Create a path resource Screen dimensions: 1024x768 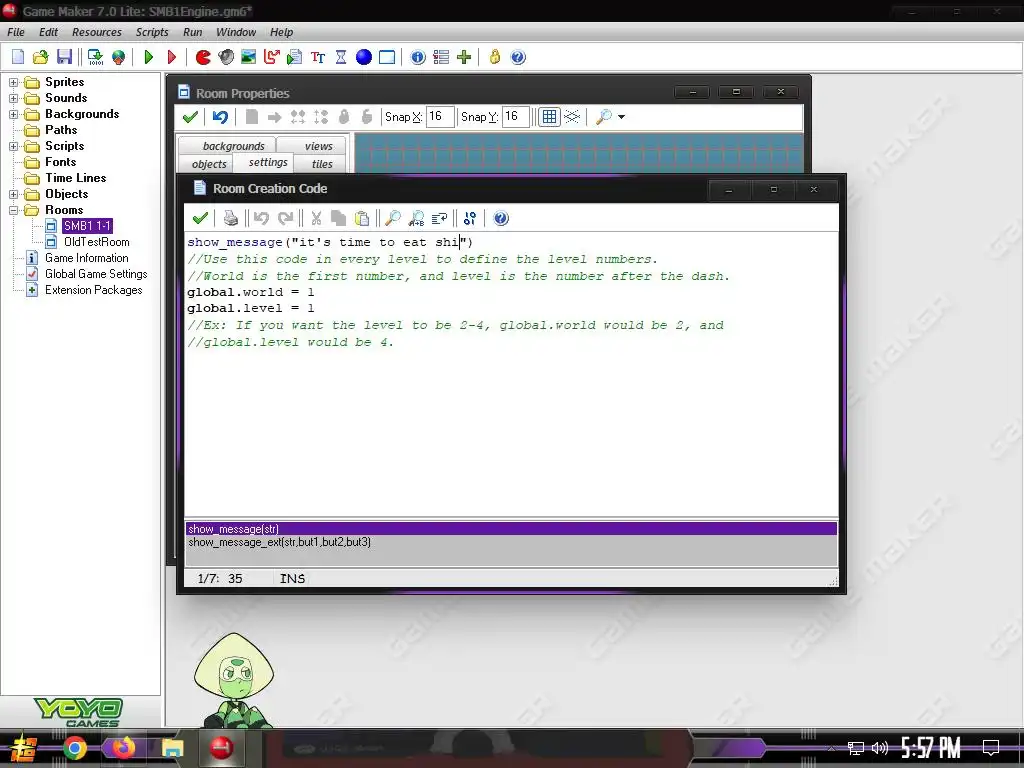(x=272, y=57)
